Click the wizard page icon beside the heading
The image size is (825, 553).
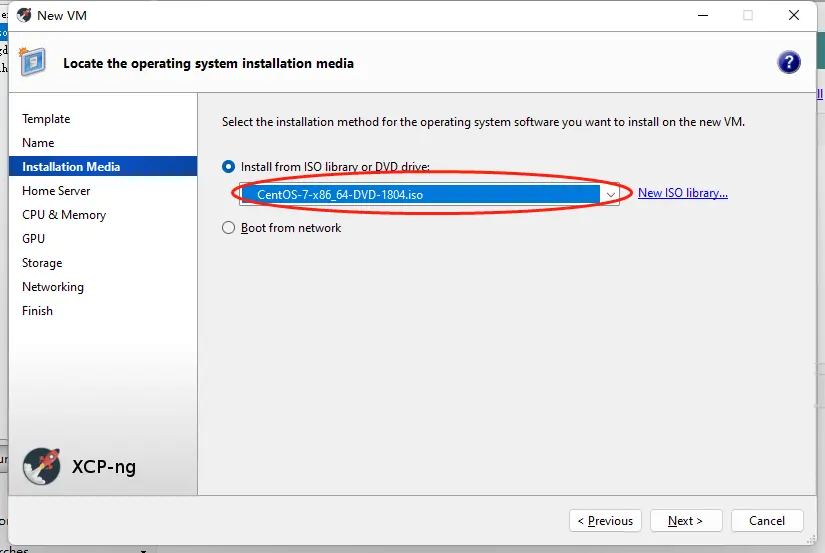(x=33, y=62)
